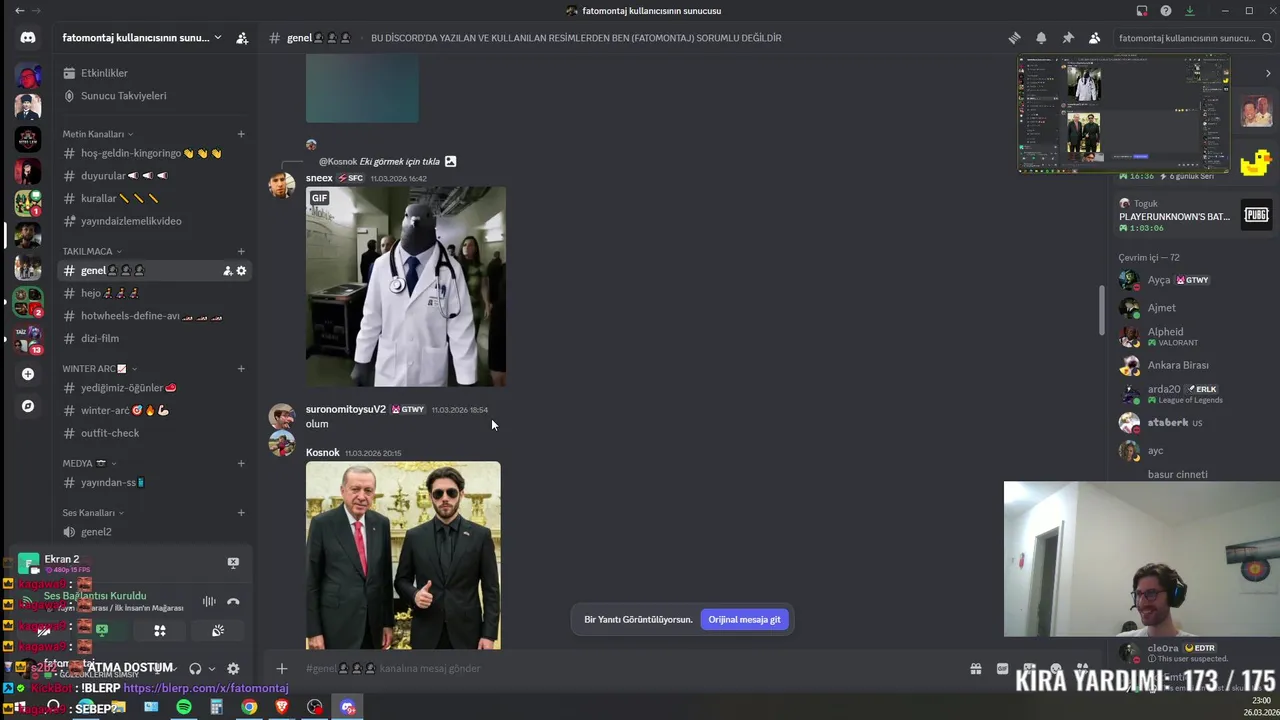Add channel to MEDYA category
The image size is (1280, 720).
(241, 463)
